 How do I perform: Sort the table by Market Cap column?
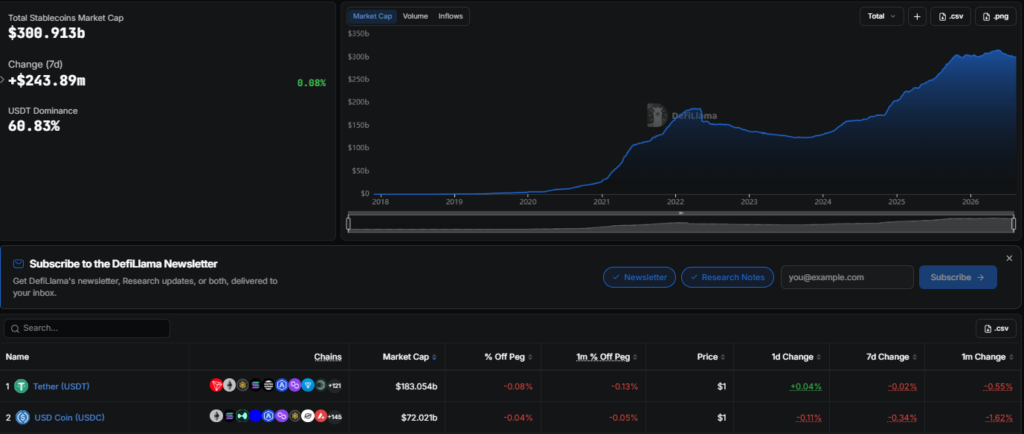(x=409, y=357)
